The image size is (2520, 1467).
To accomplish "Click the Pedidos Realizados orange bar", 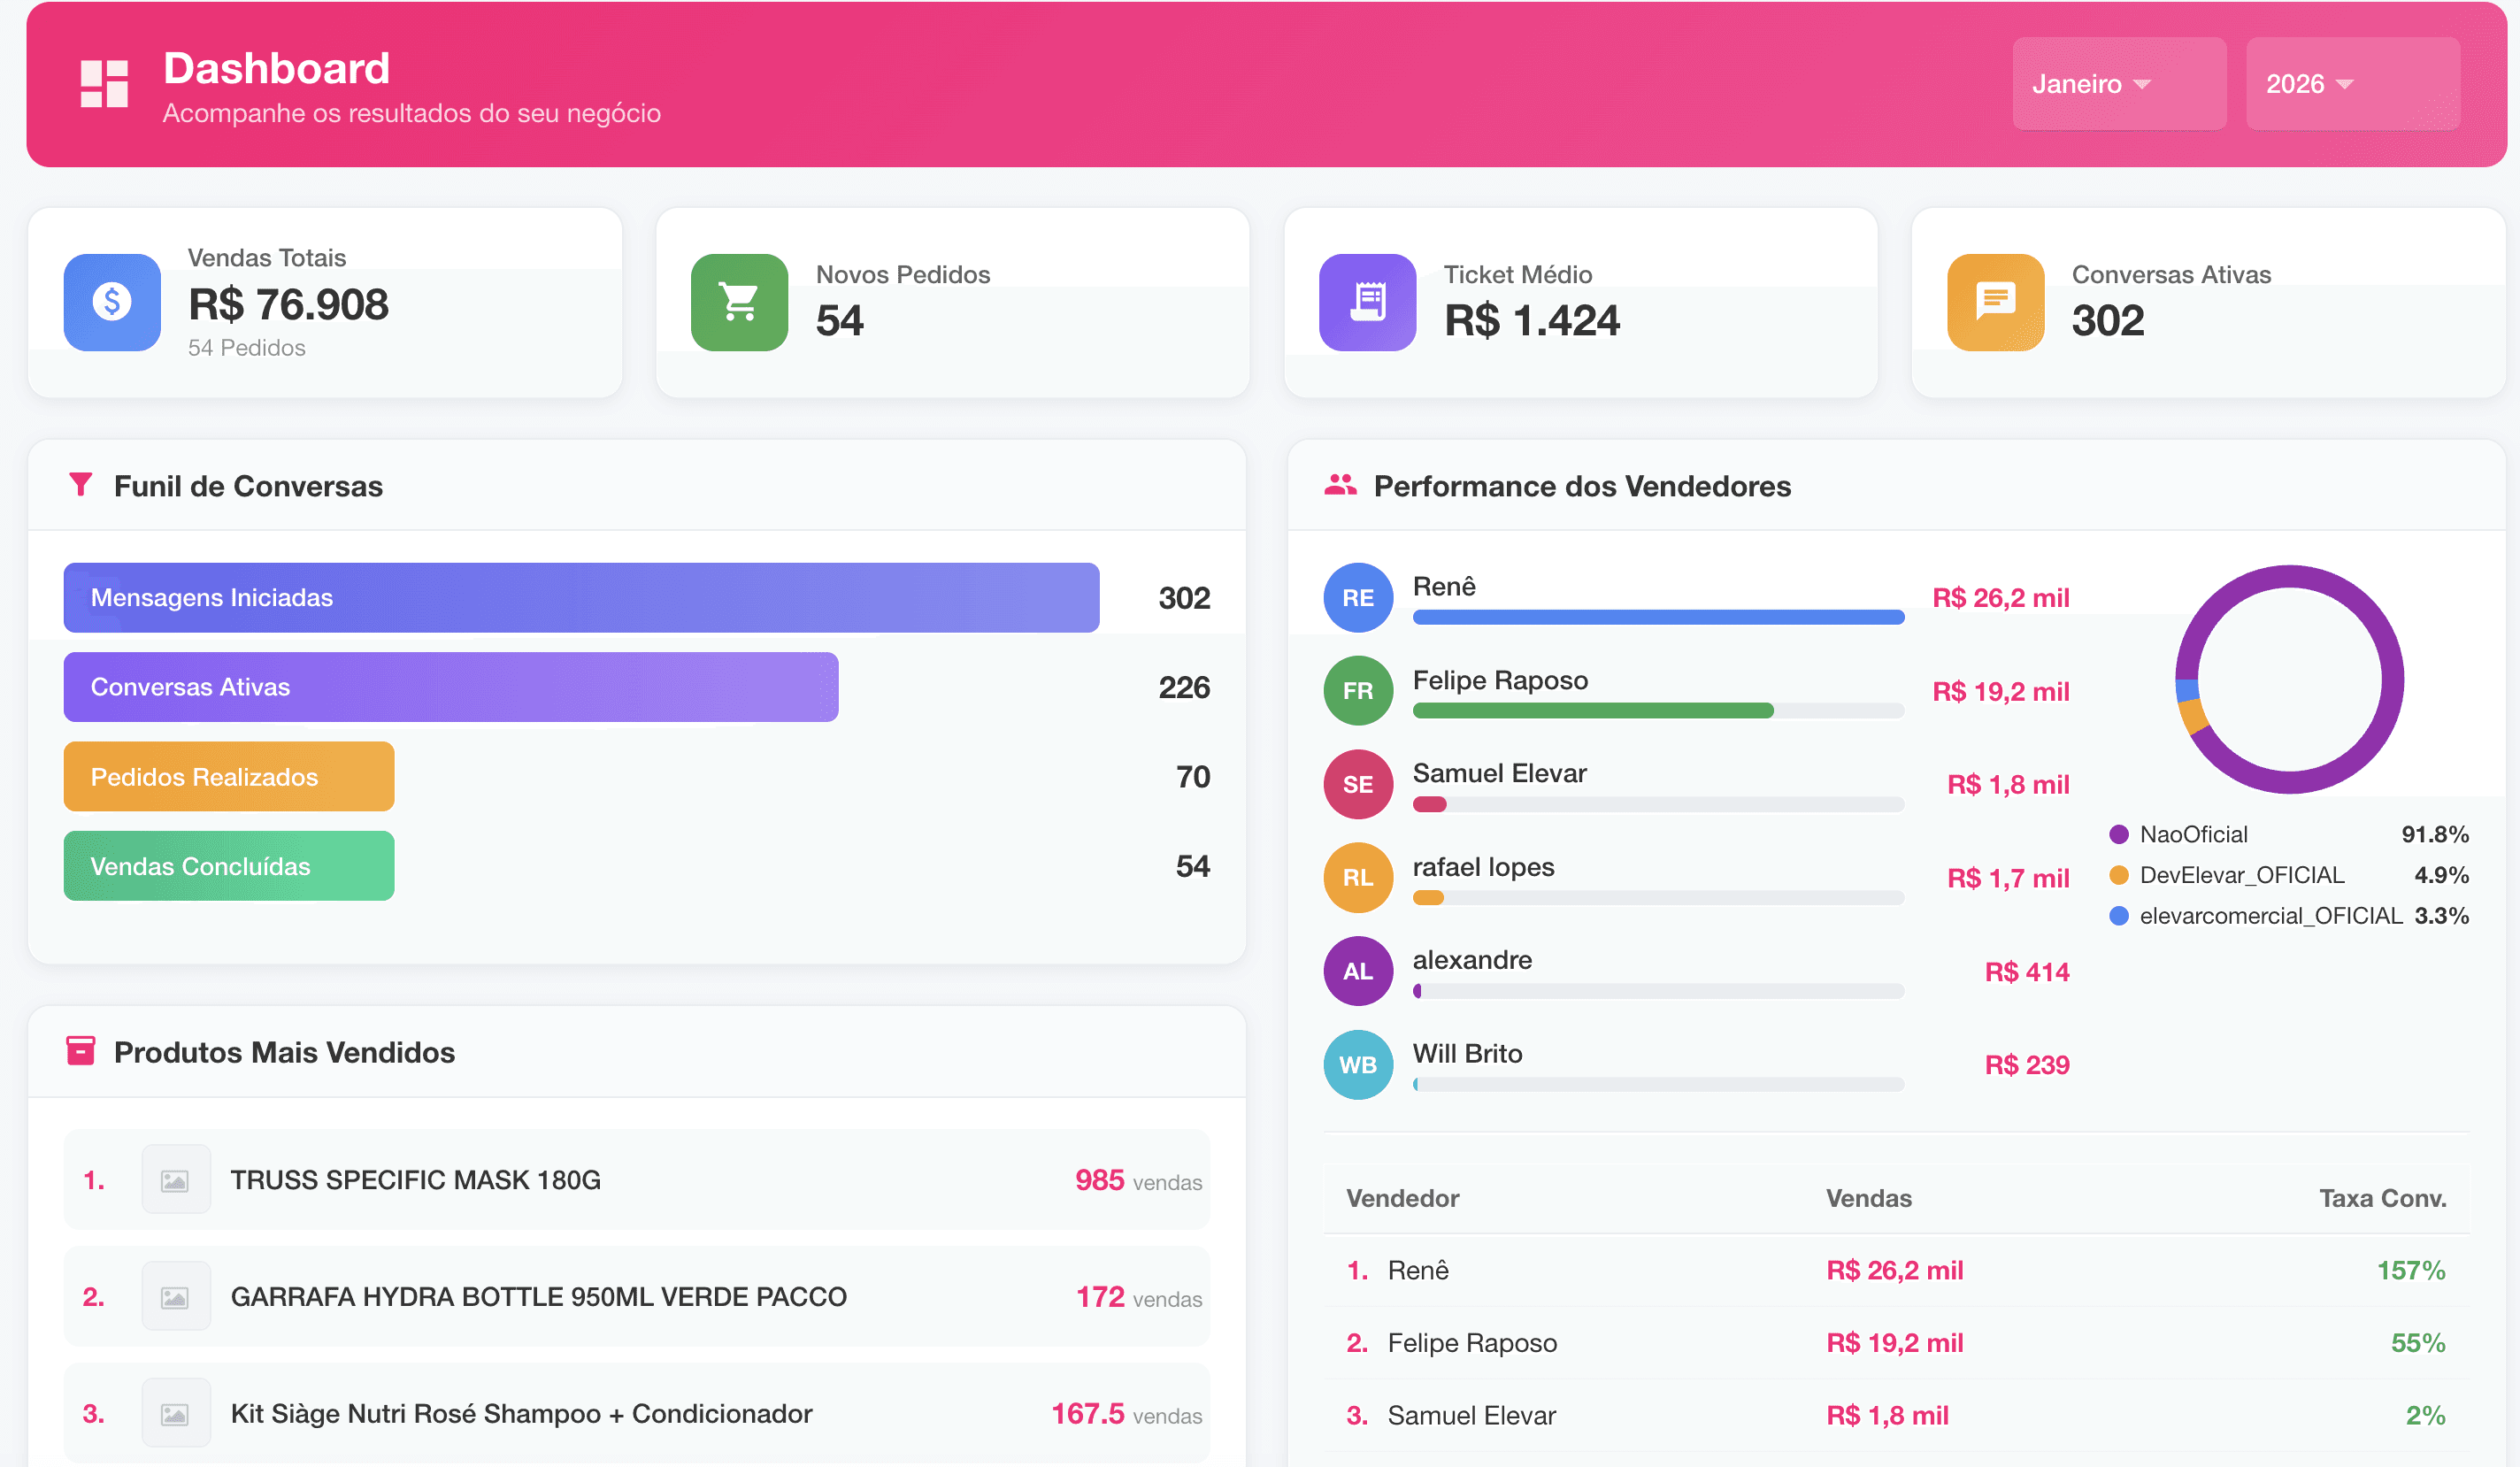I will click(x=229, y=776).
